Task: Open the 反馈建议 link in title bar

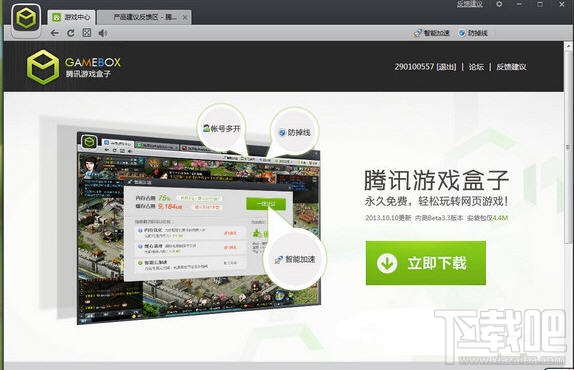Action: tap(470, 4)
